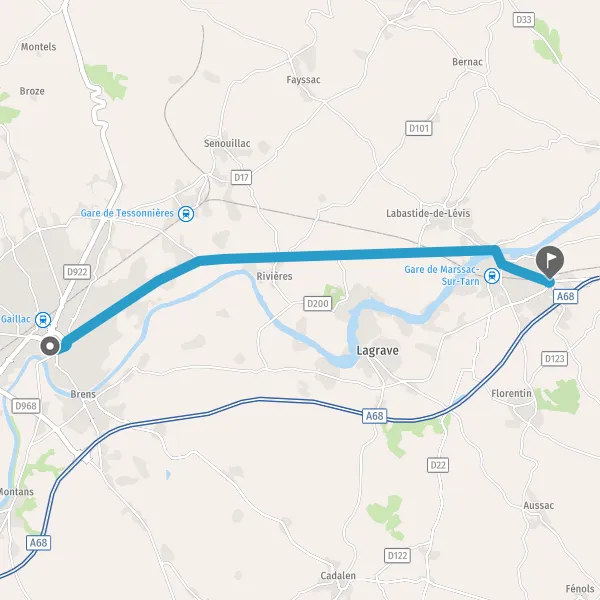Click the D123 road shield

[x=554, y=359]
